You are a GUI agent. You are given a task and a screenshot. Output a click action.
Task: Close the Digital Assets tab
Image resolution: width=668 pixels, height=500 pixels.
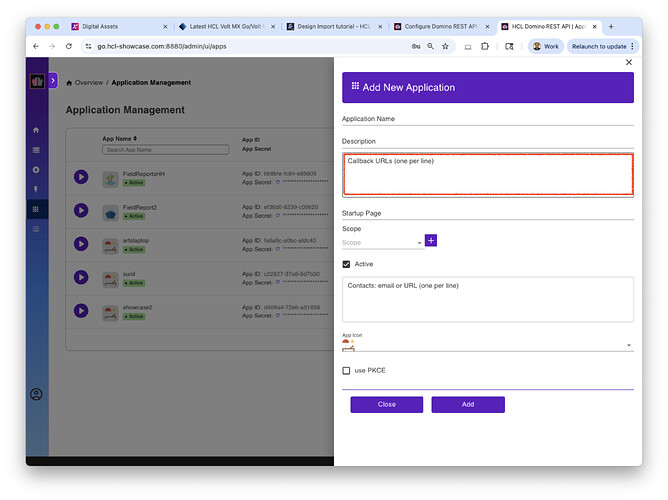(x=165, y=26)
